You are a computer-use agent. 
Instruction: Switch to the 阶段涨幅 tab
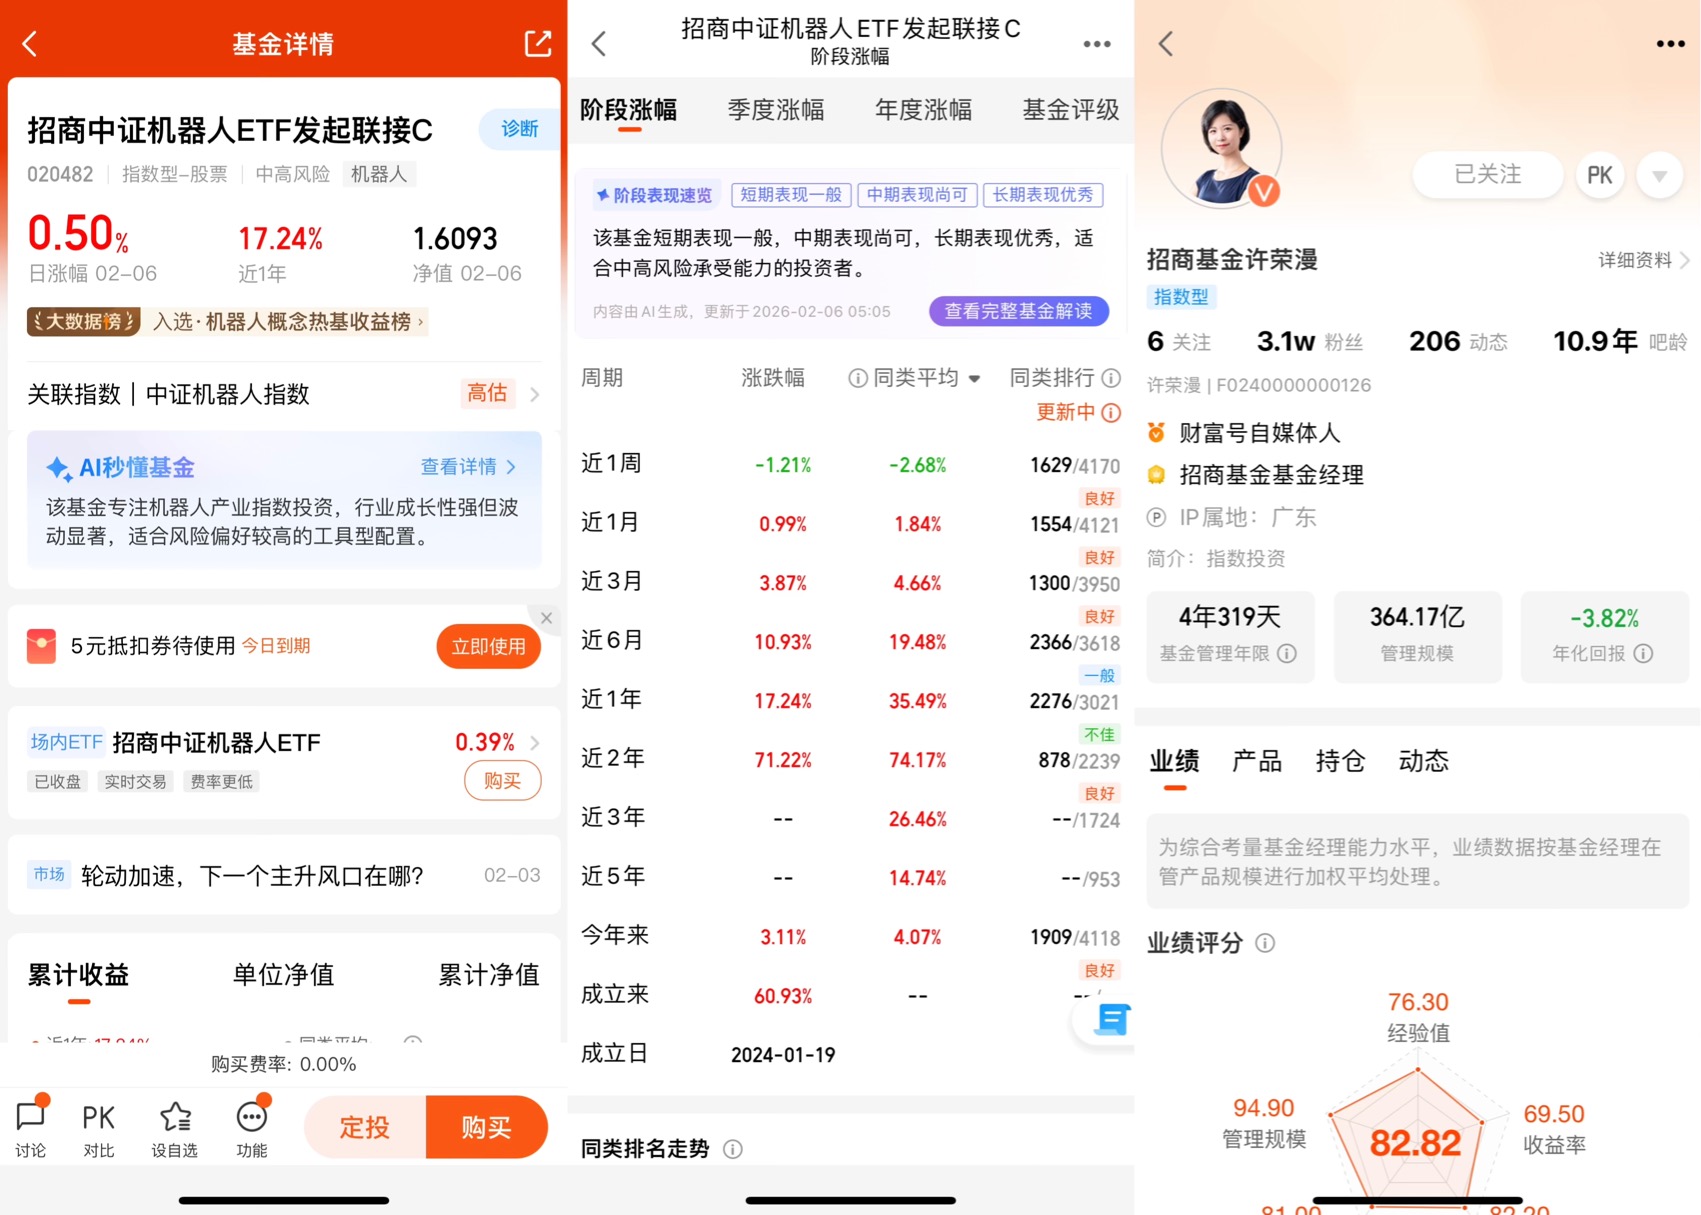[x=628, y=110]
